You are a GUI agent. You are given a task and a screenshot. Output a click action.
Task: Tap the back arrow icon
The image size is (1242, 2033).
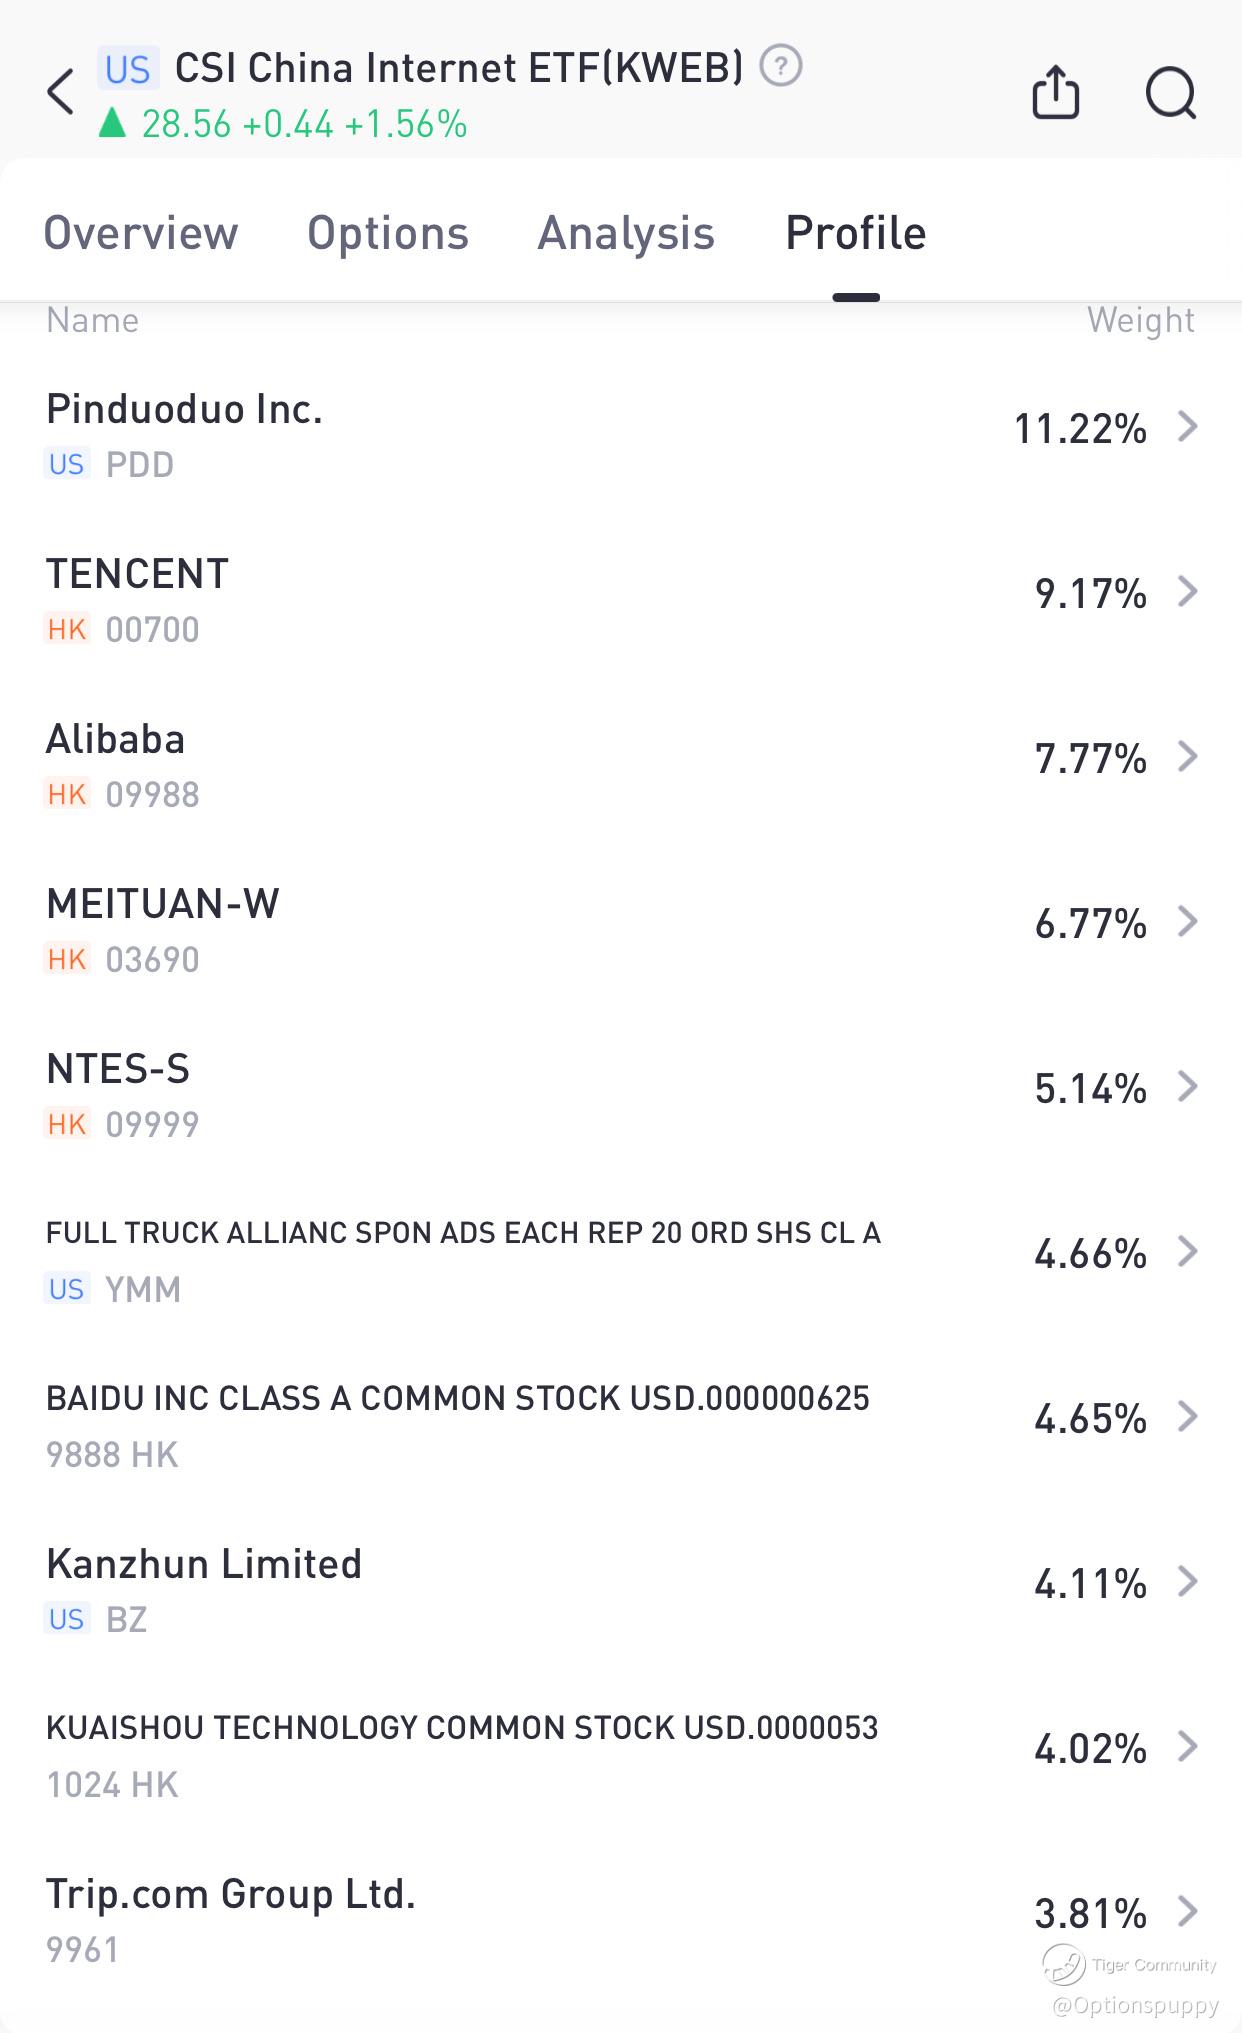click(62, 92)
